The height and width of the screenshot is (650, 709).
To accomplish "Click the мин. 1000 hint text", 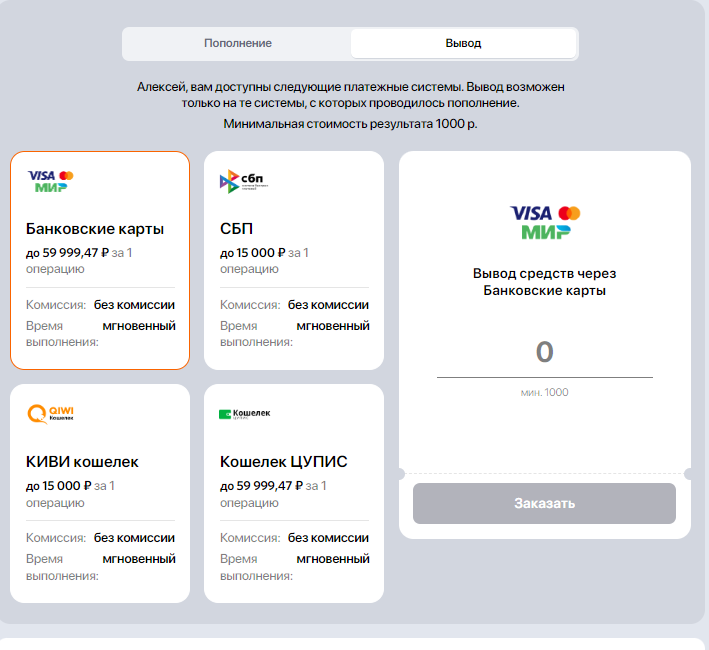I will (x=544, y=392).
